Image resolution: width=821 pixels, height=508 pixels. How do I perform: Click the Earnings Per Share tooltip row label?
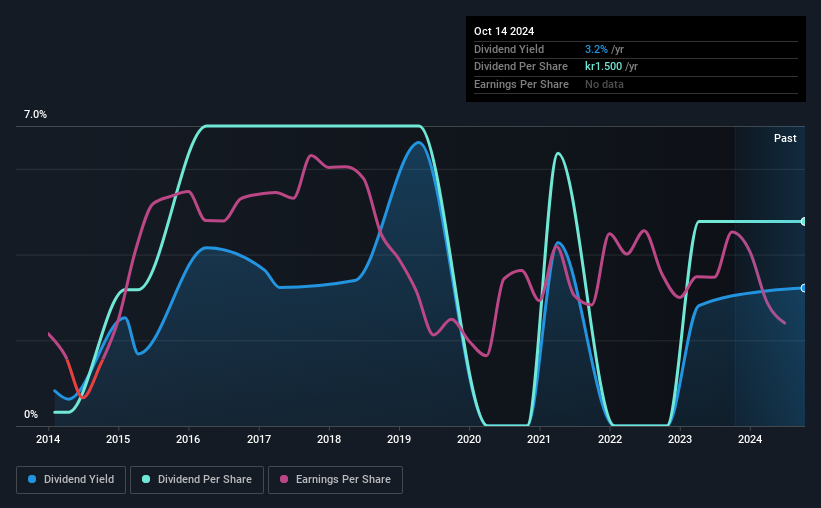pyautogui.click(x=521, y=84)
